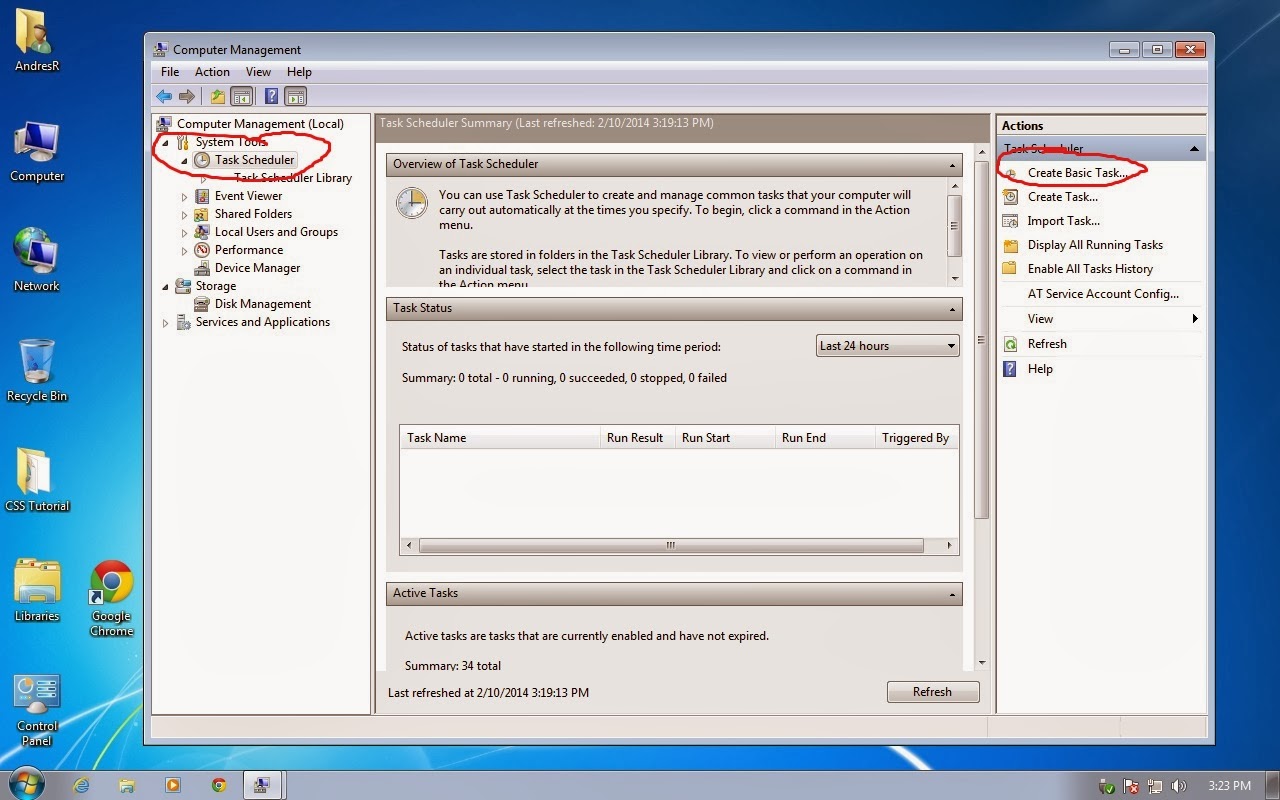The height and width of the screenshot is (800, 1280).
Task: Collapse the Task Status section
Action: point(953,309)
